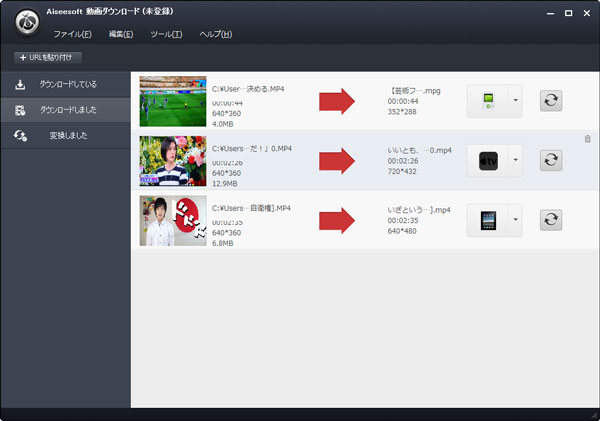
Task: Expand the iPad format dropdown arrow
Action: point(515,220)
